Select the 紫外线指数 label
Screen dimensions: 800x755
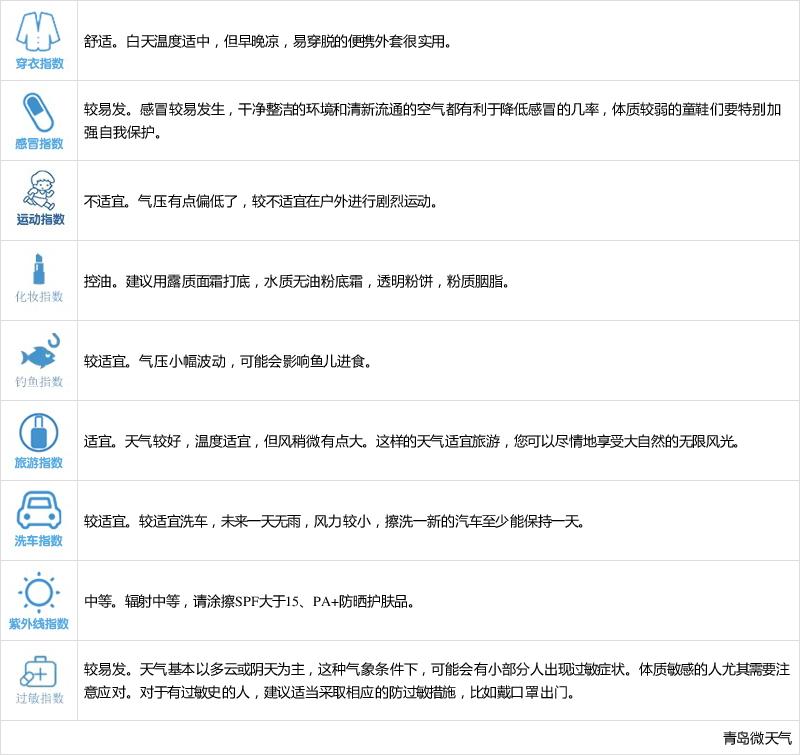pyautogui.click(x=39, y=623)
